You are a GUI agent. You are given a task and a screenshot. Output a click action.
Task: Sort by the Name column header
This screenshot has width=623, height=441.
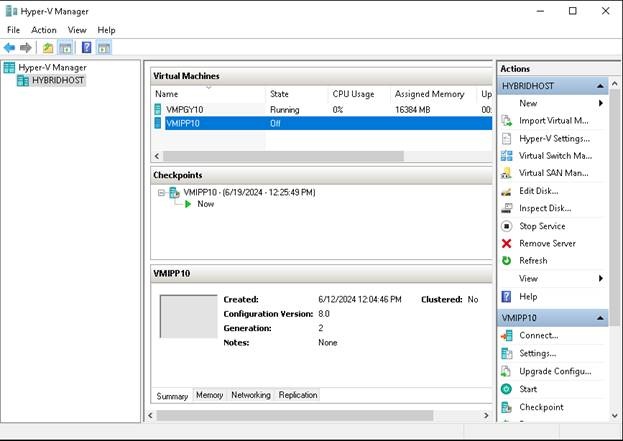pyautogui.click(x=208, y=94)
